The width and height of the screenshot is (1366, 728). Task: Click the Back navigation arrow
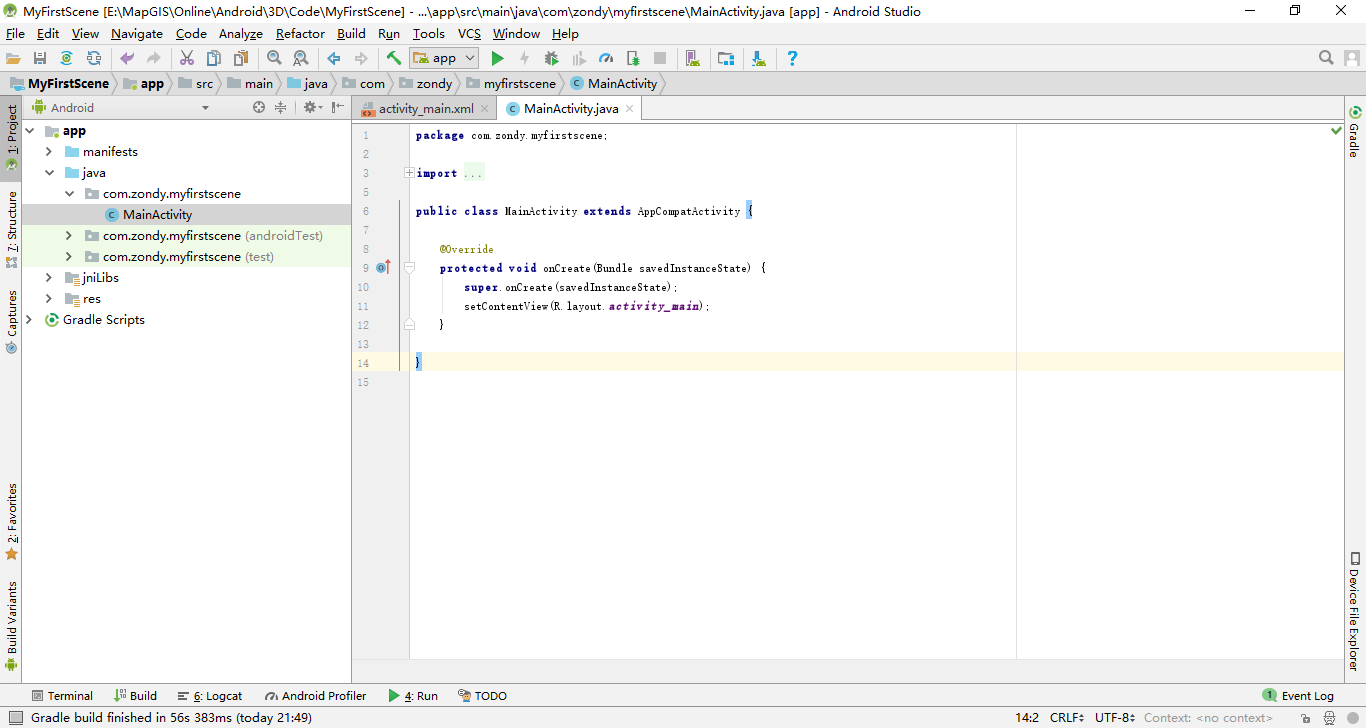click(334, 59)
